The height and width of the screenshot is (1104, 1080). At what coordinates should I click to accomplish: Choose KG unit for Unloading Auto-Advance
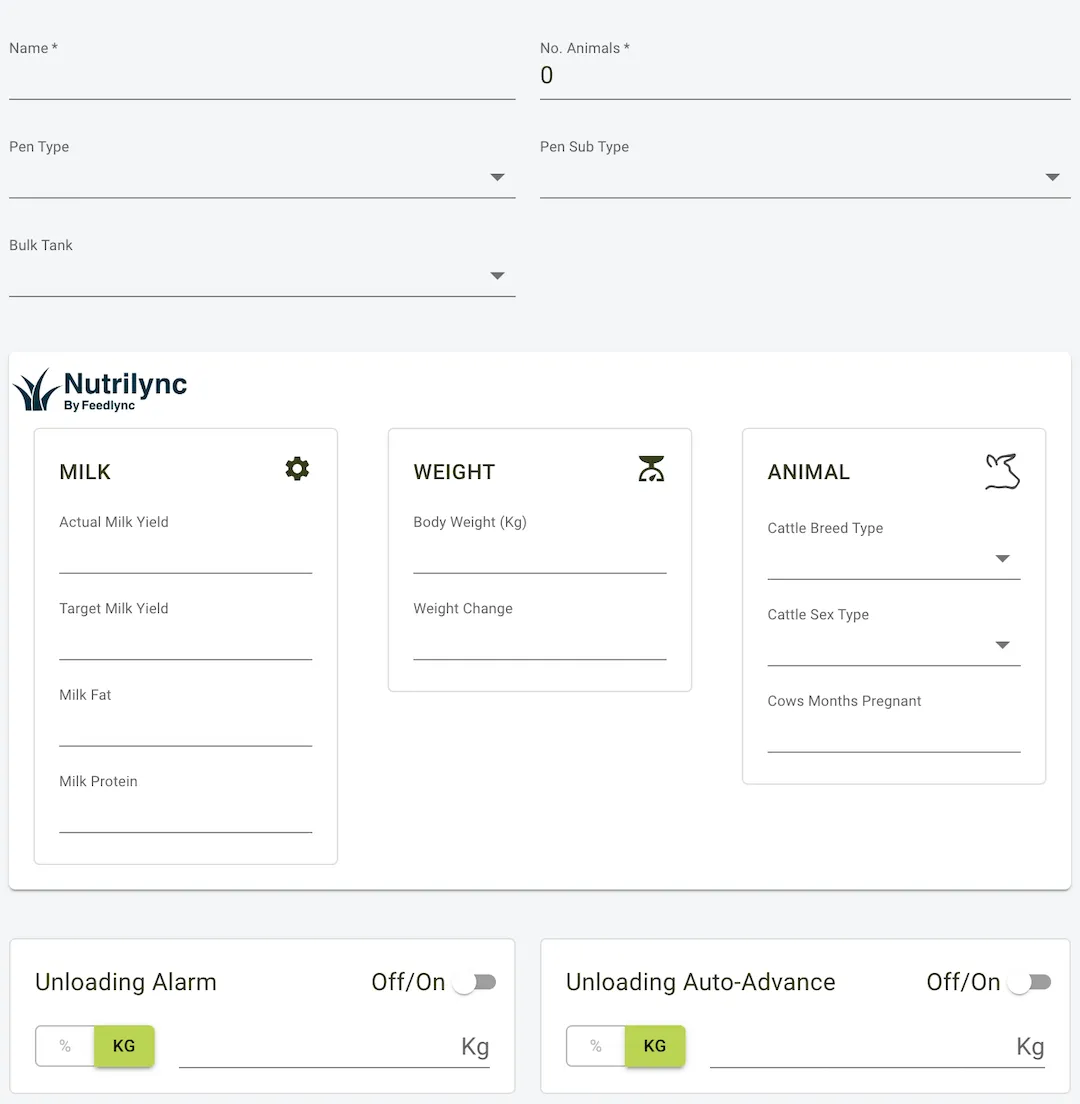[x=655, y=1046]
